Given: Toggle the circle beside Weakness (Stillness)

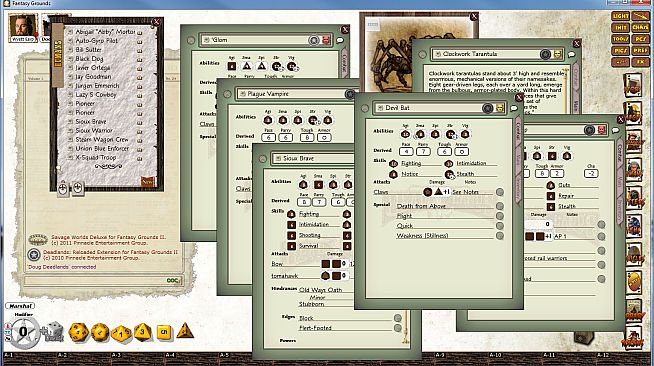Looking at the screenshot, I should click(500, 236).
